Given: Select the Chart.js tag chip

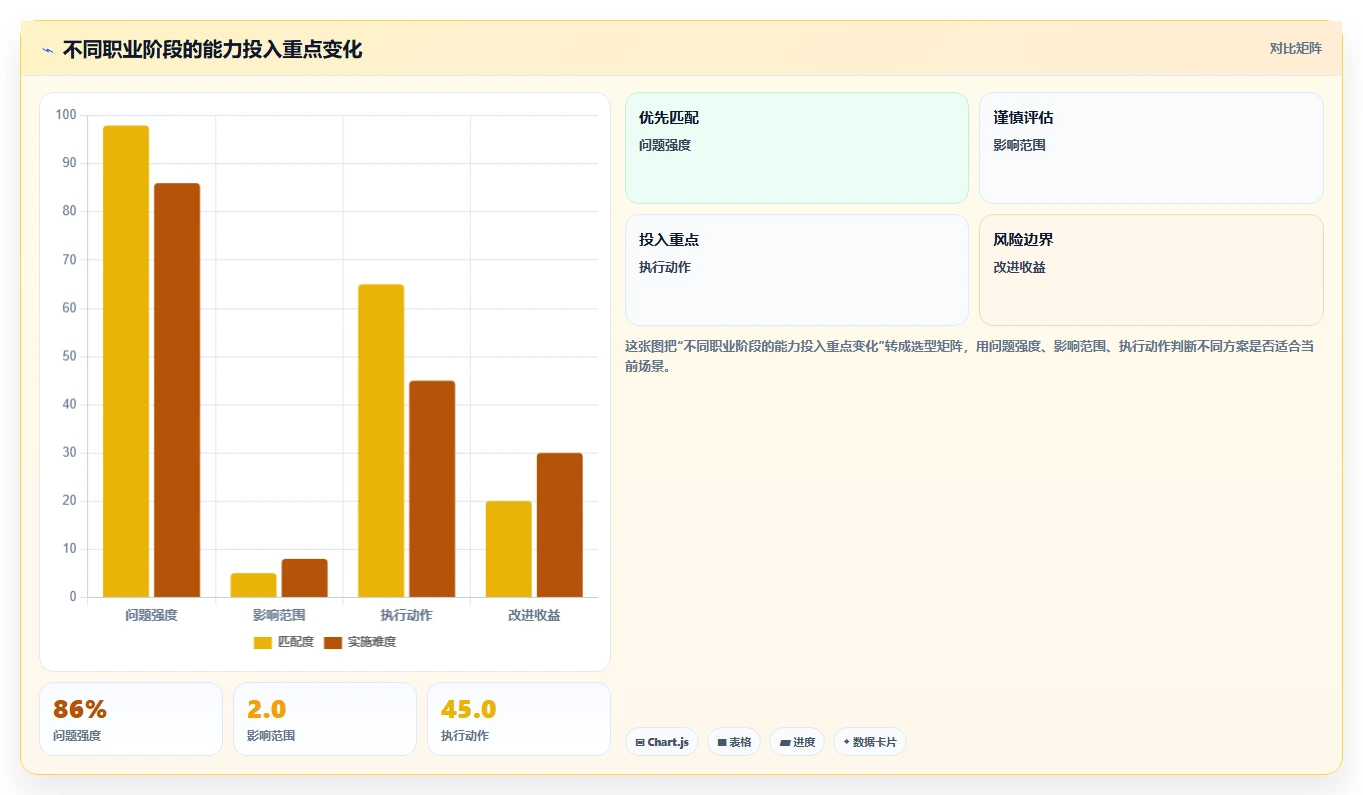Looking at the screenshot, I should (x=662, y=742).
